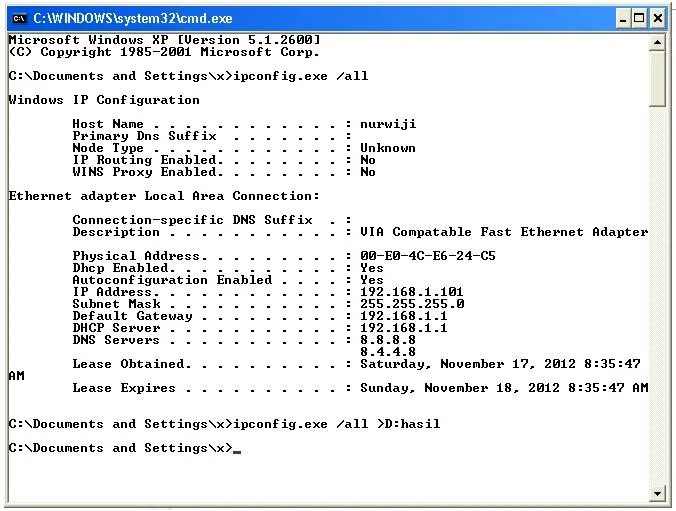Click the DNS server 8.8.8.8

point(388,340)
